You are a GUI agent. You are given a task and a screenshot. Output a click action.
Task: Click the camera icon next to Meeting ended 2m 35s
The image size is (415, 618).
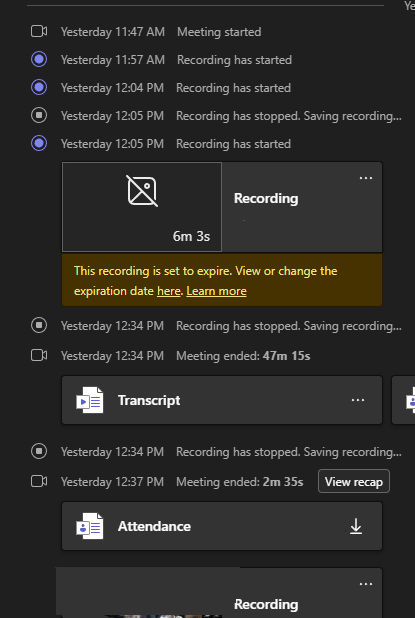click(x=39, y=481)
